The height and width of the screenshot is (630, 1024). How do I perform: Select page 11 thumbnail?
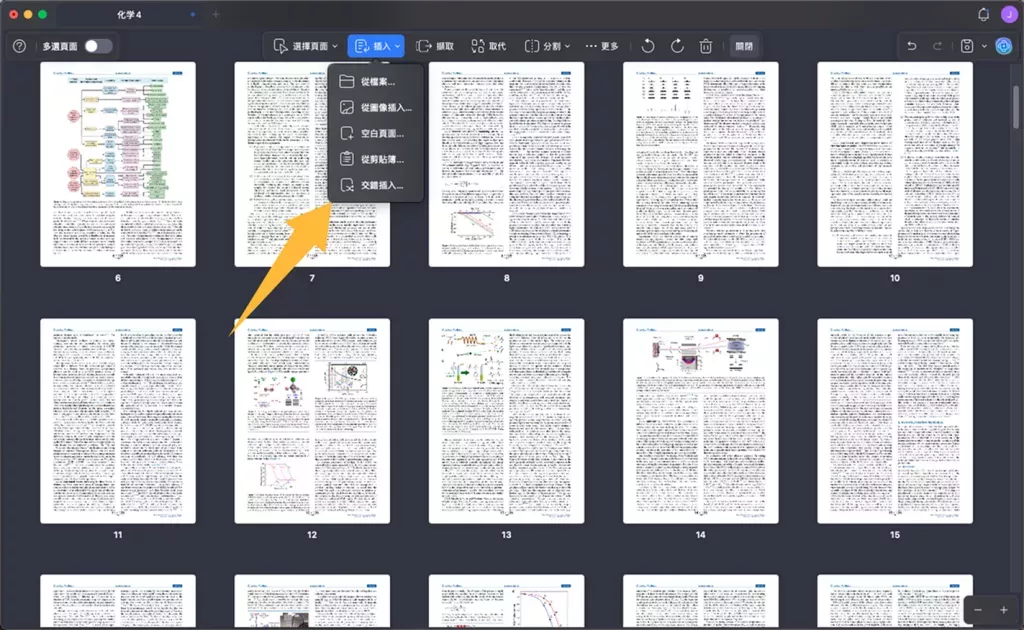click(x=118, y=421)
